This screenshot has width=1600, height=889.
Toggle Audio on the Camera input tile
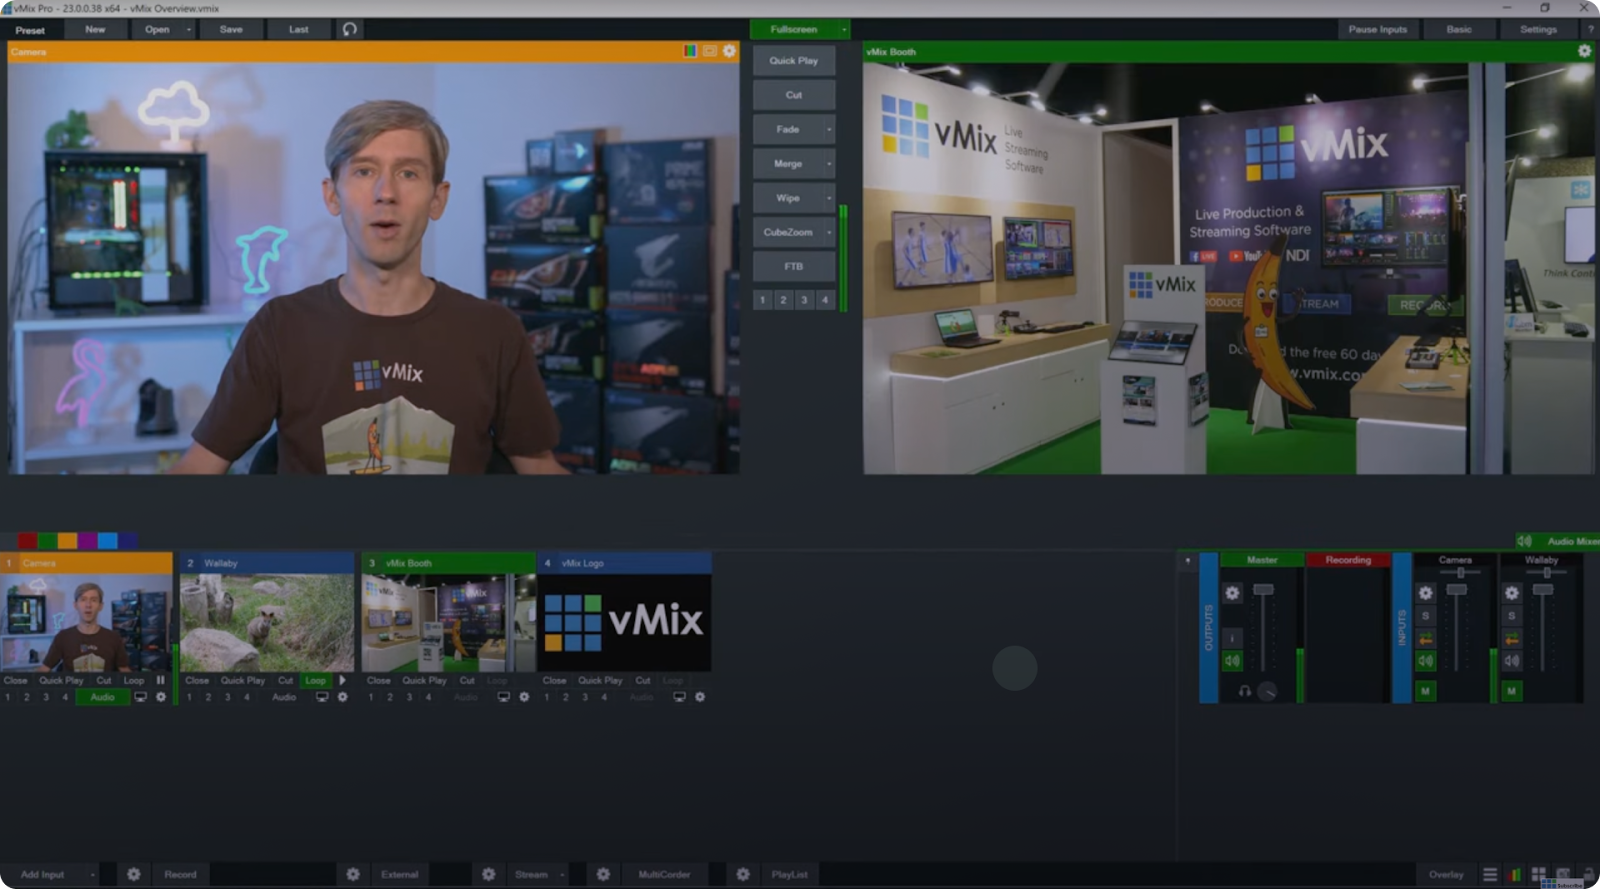click(x=102, y=697)
